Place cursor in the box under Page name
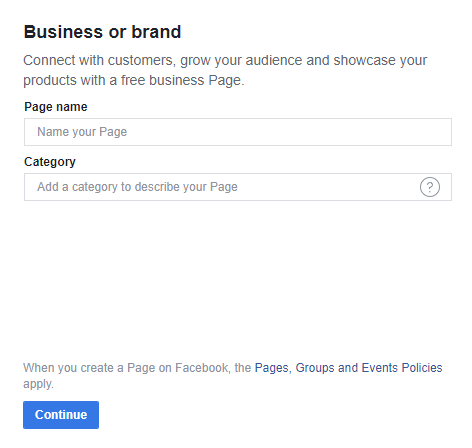This screenshot has height=448, width=472. tap(238, 132)
